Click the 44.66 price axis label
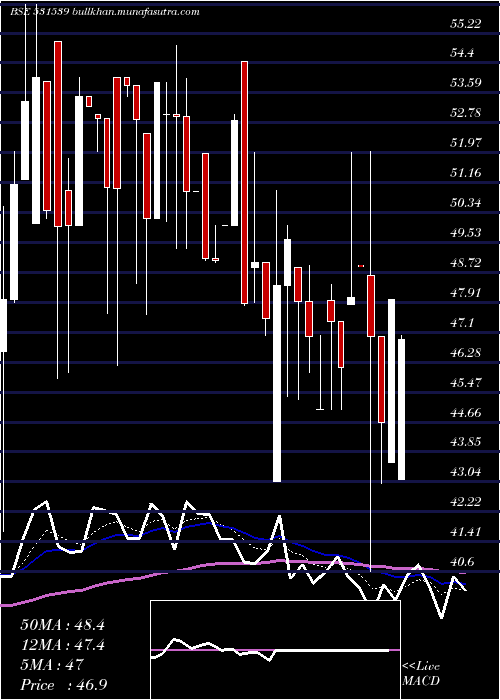This screenshot has width=500, height=700. 465,412
